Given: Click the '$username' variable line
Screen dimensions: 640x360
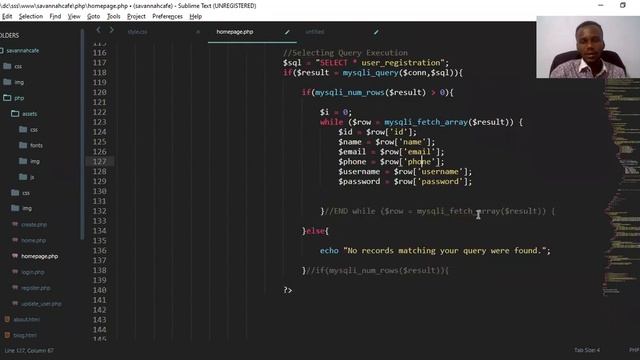Looking at the screenshot, I should [x=405, y=172].
